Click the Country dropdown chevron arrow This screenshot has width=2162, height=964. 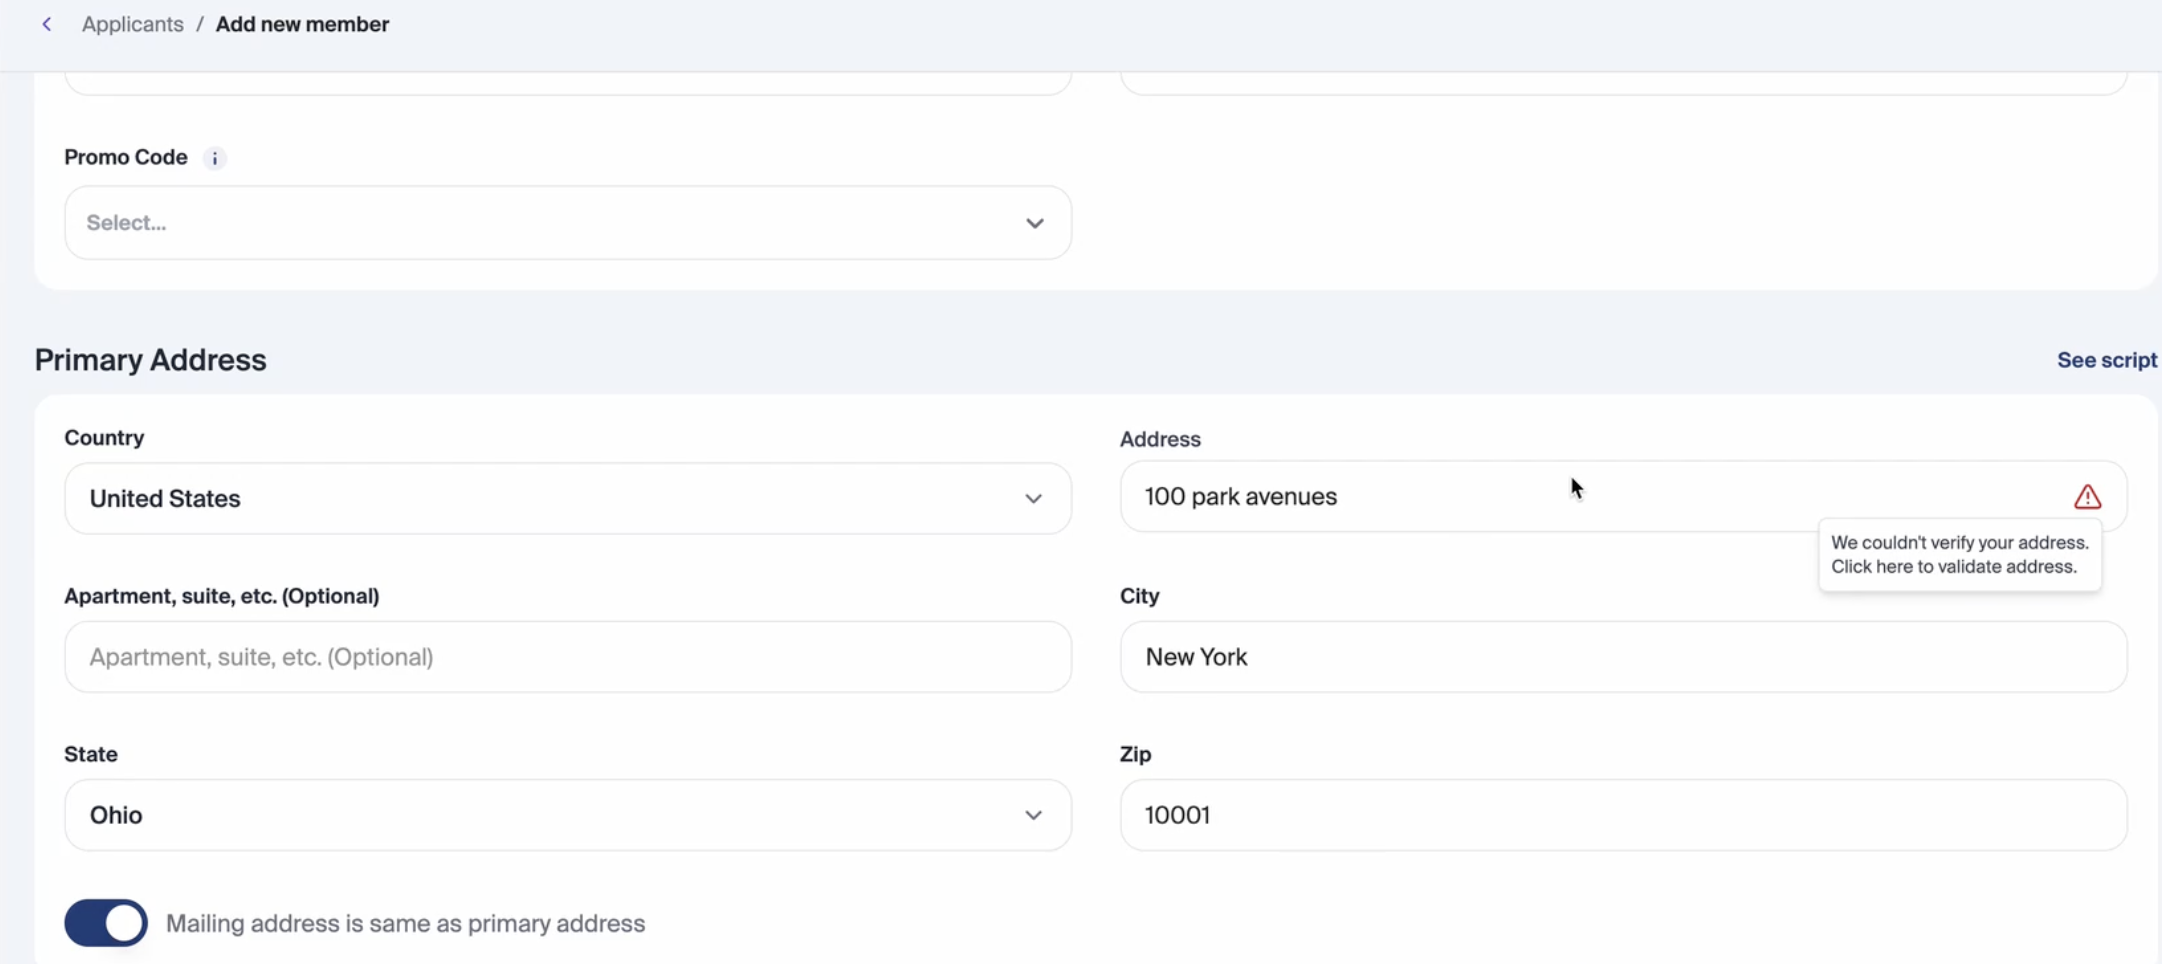click(1033, 499)
